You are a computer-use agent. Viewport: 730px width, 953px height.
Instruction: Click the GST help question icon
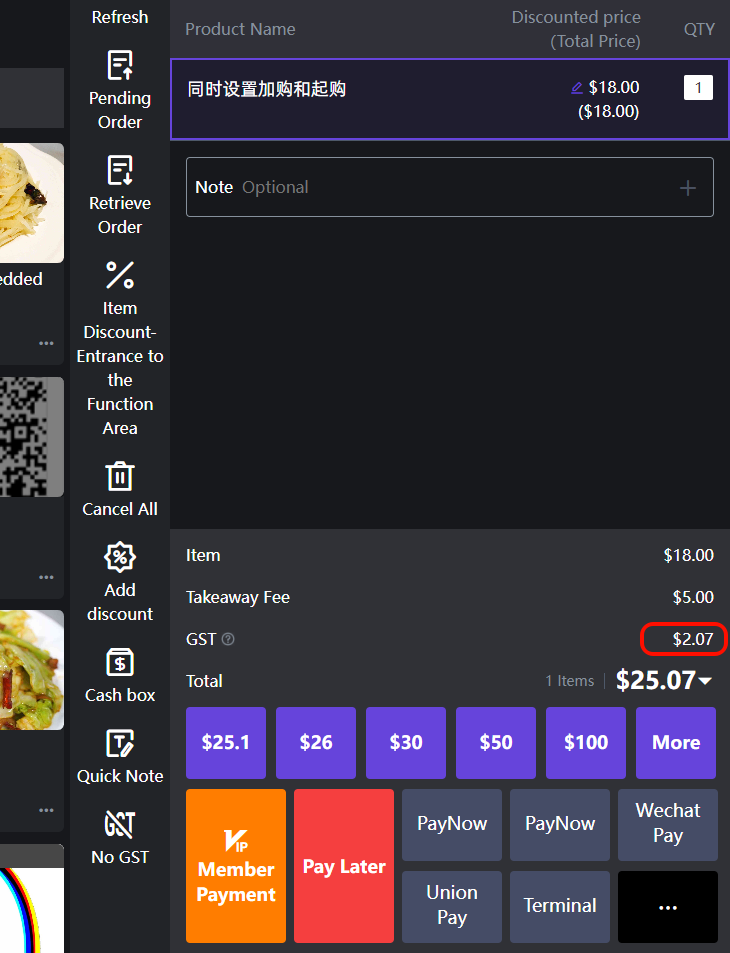pyautogui.click(x=228, y=639)
